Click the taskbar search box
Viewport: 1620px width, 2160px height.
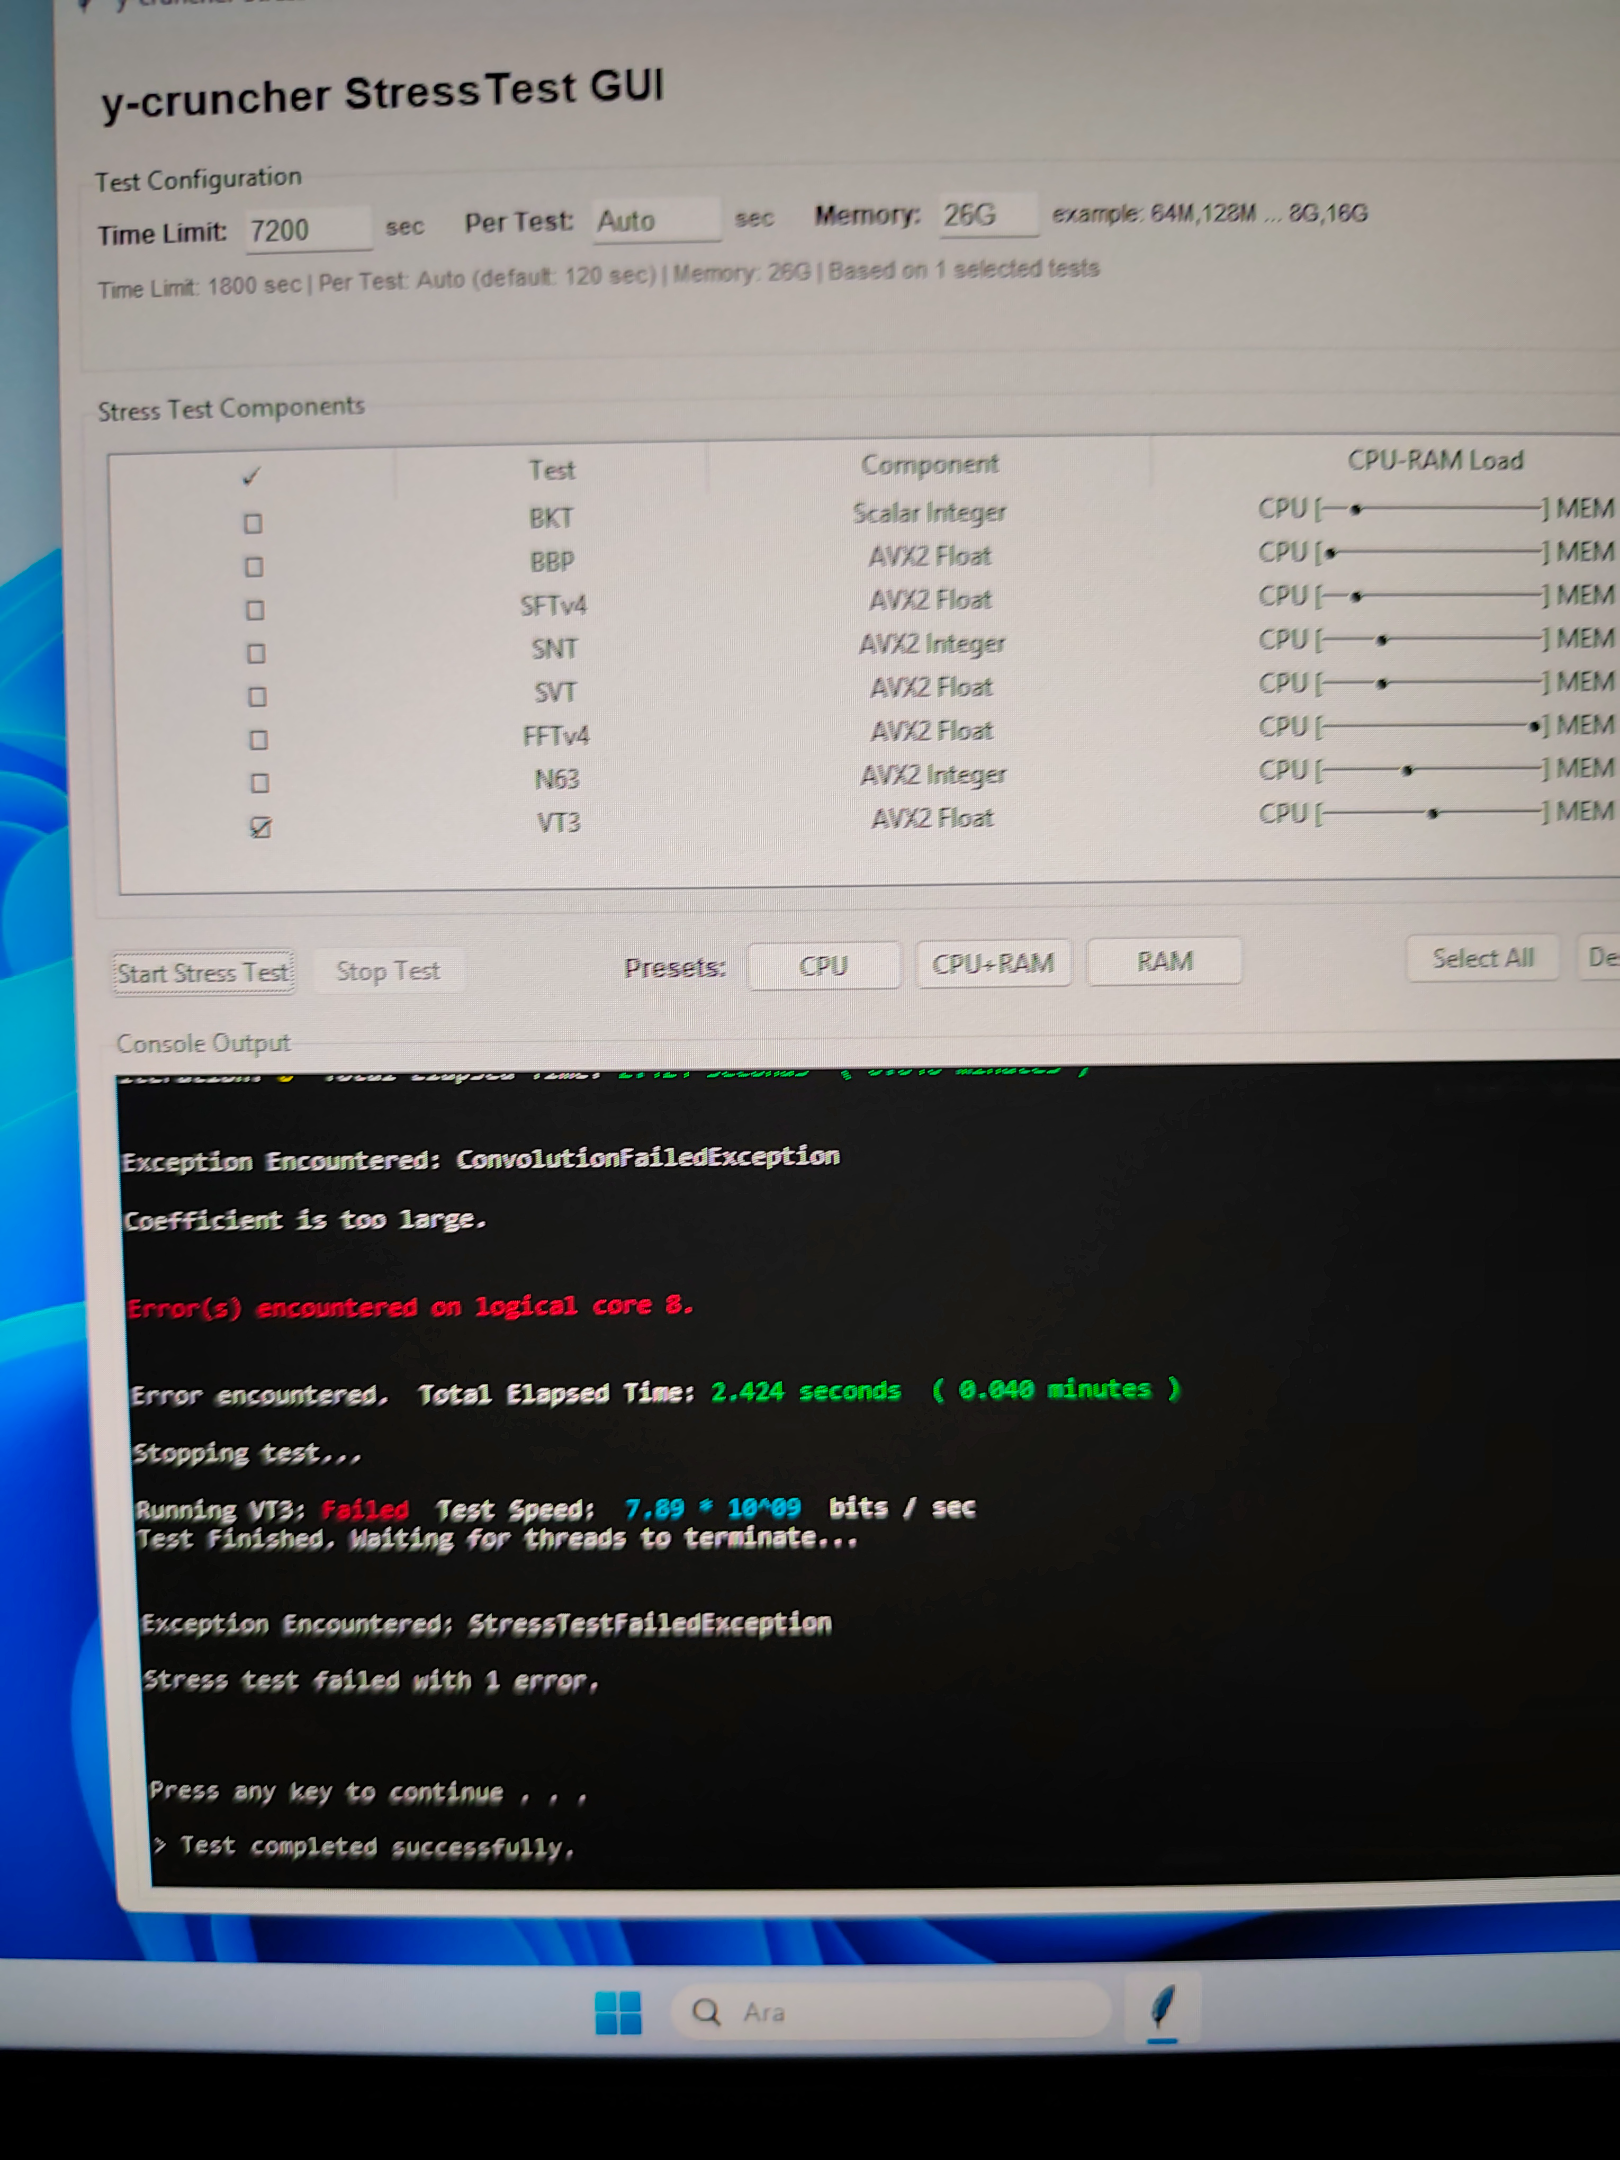click(890, 2011)
